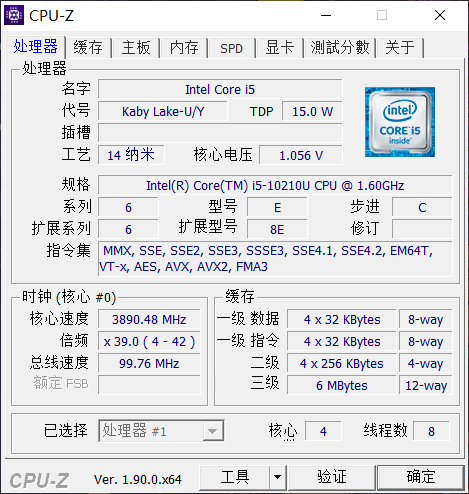This screenshot has height=494, width=469.
Task: Expand the 工具 dropdown arrow
Action: (277, 477)
